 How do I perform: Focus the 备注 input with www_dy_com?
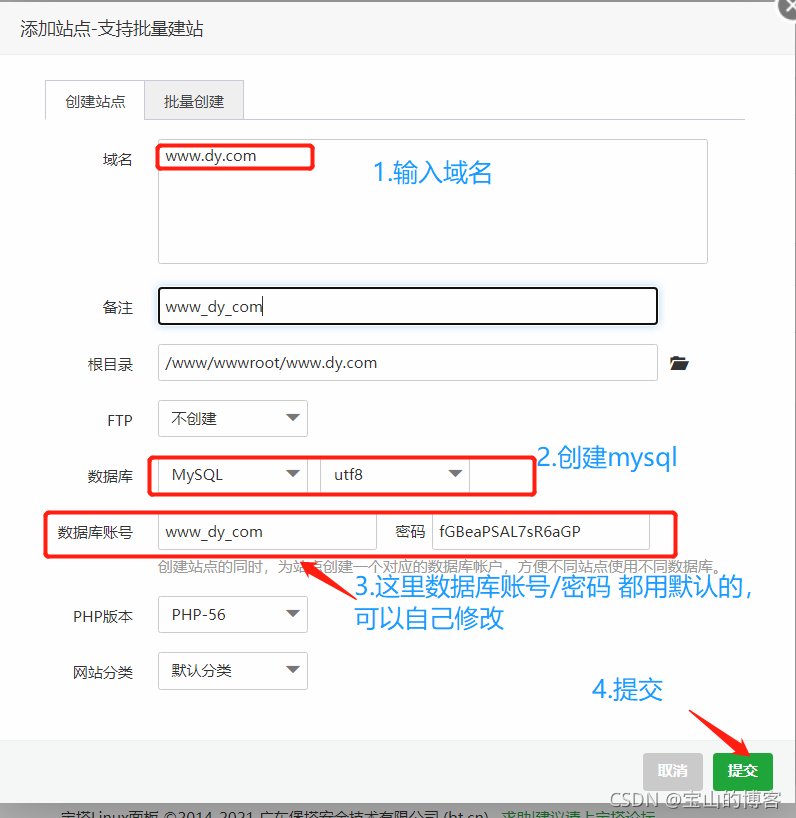407,307
